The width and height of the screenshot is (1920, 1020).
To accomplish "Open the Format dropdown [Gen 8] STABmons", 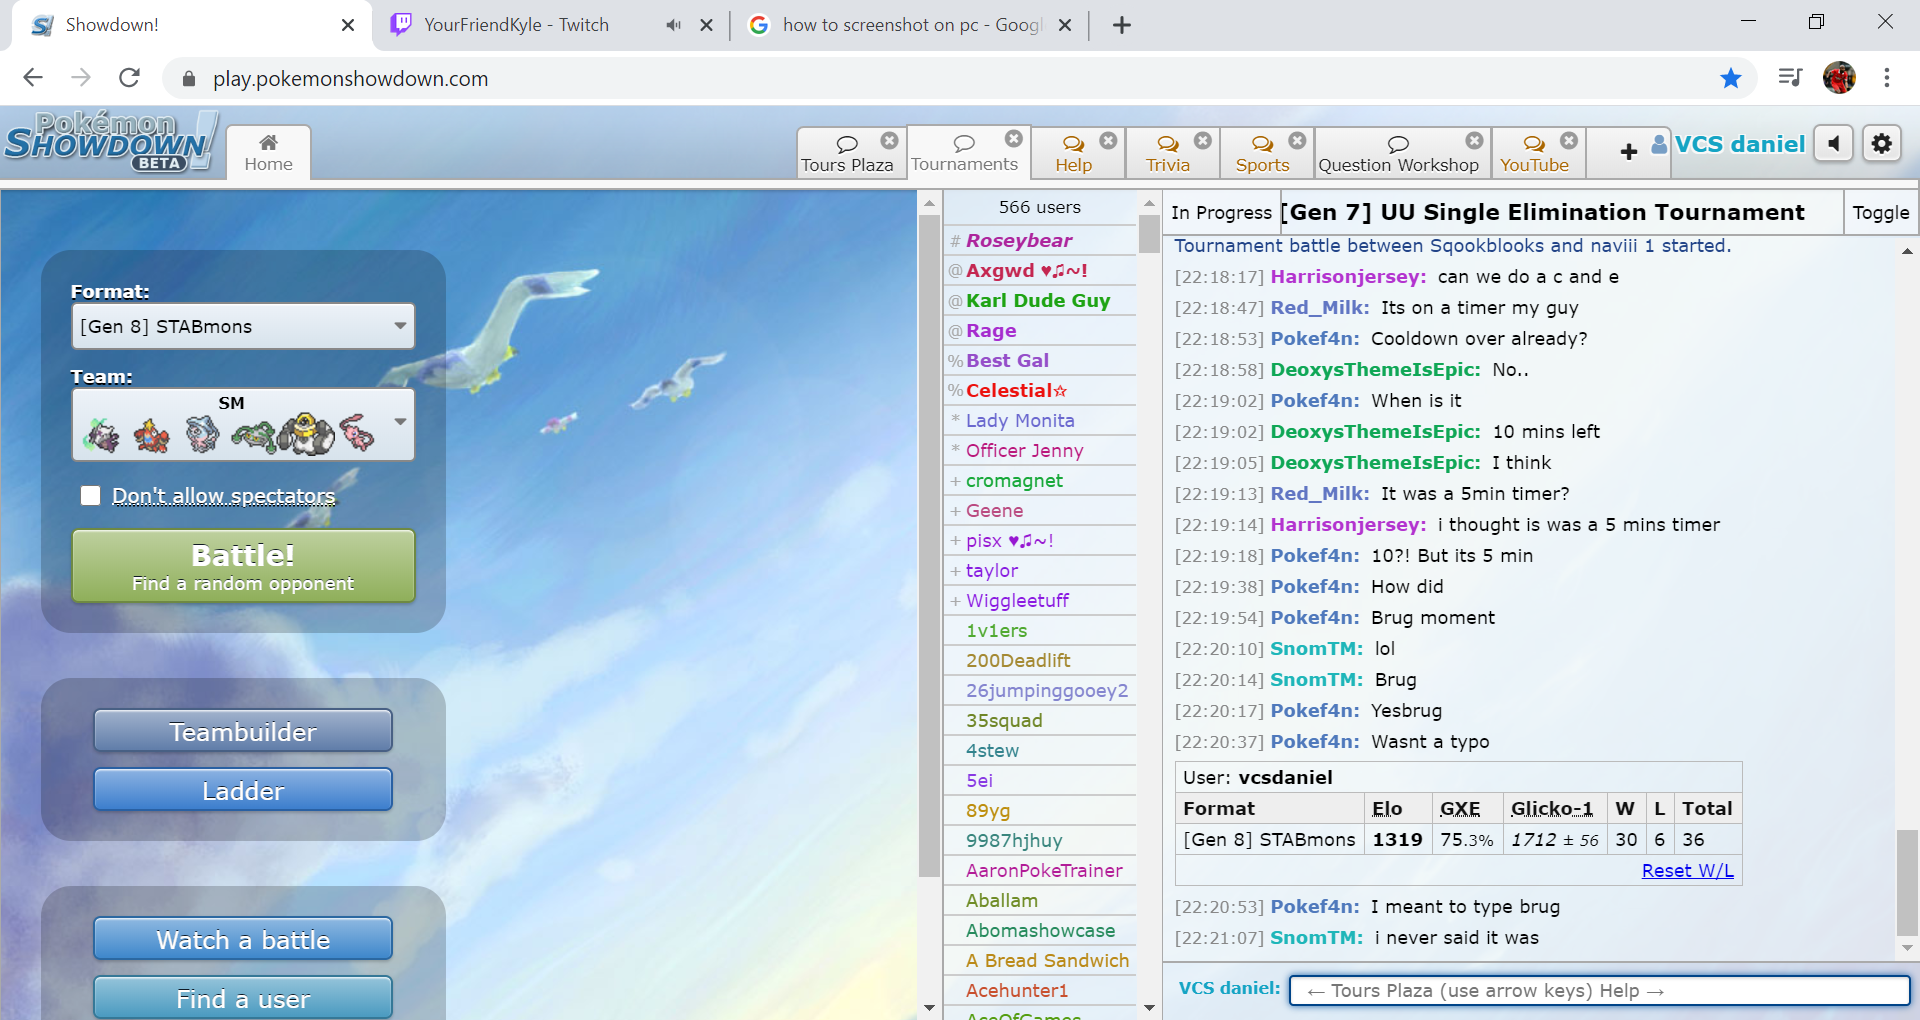I will tap(243, 326).
